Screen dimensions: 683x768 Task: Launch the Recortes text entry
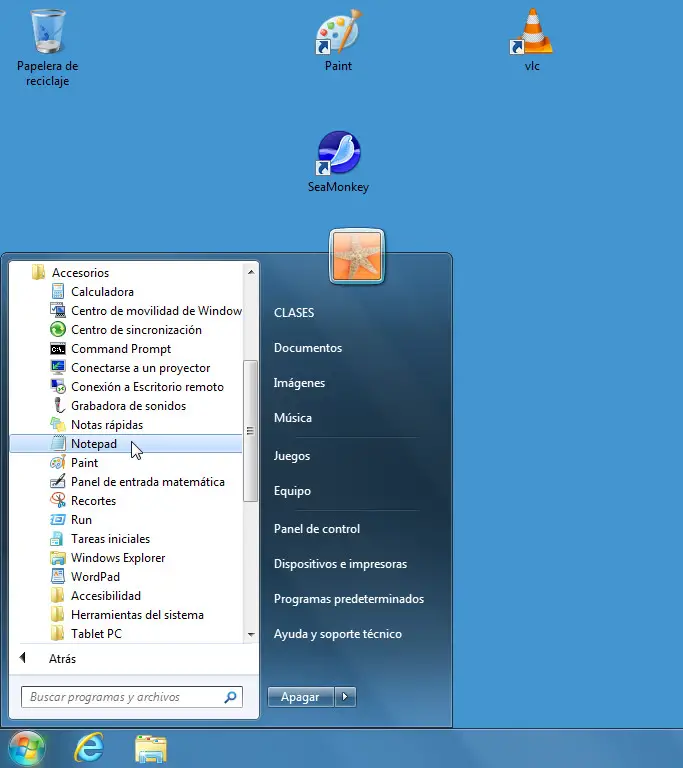(x=94, y=501)
